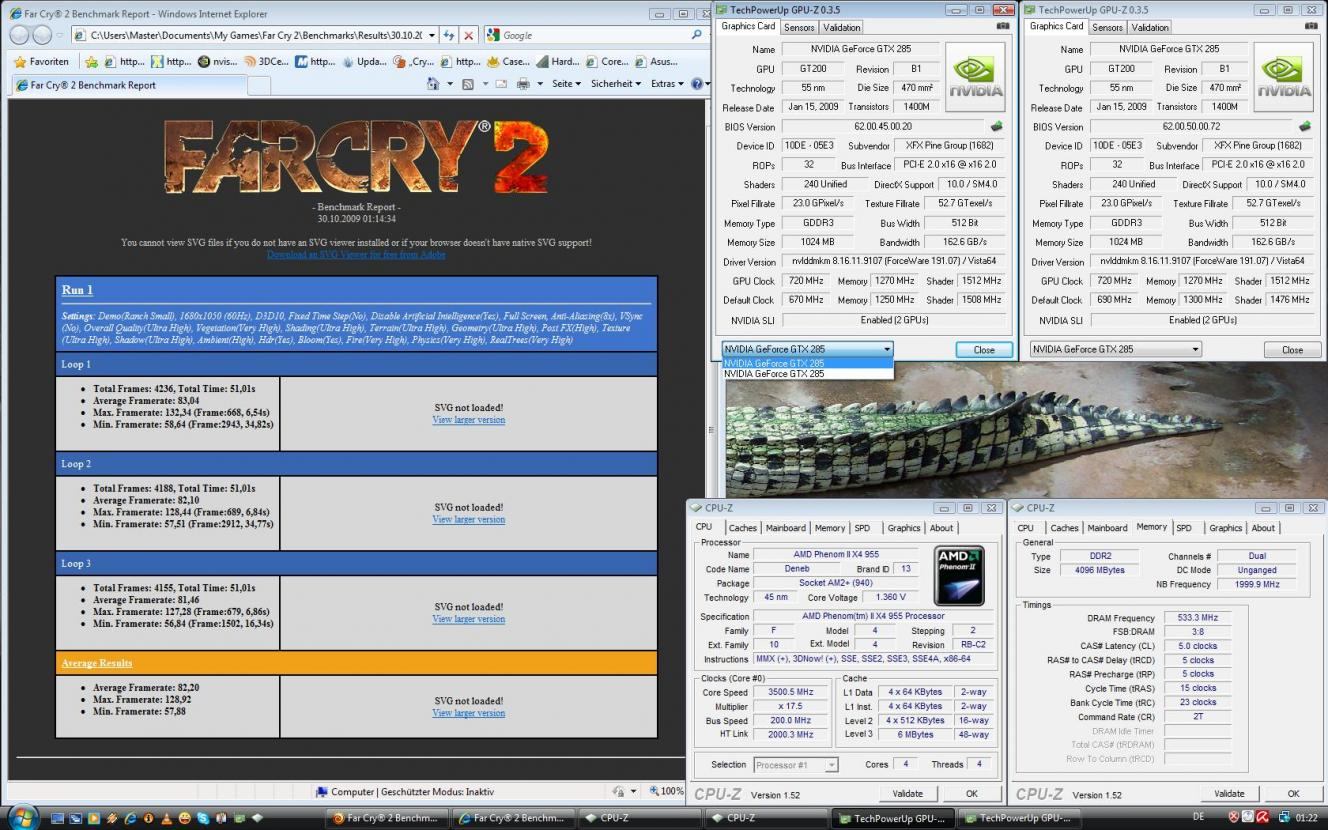Expand the home button dropdown arrow
This screenshot has height=830, width=1328.
(448, 84)
